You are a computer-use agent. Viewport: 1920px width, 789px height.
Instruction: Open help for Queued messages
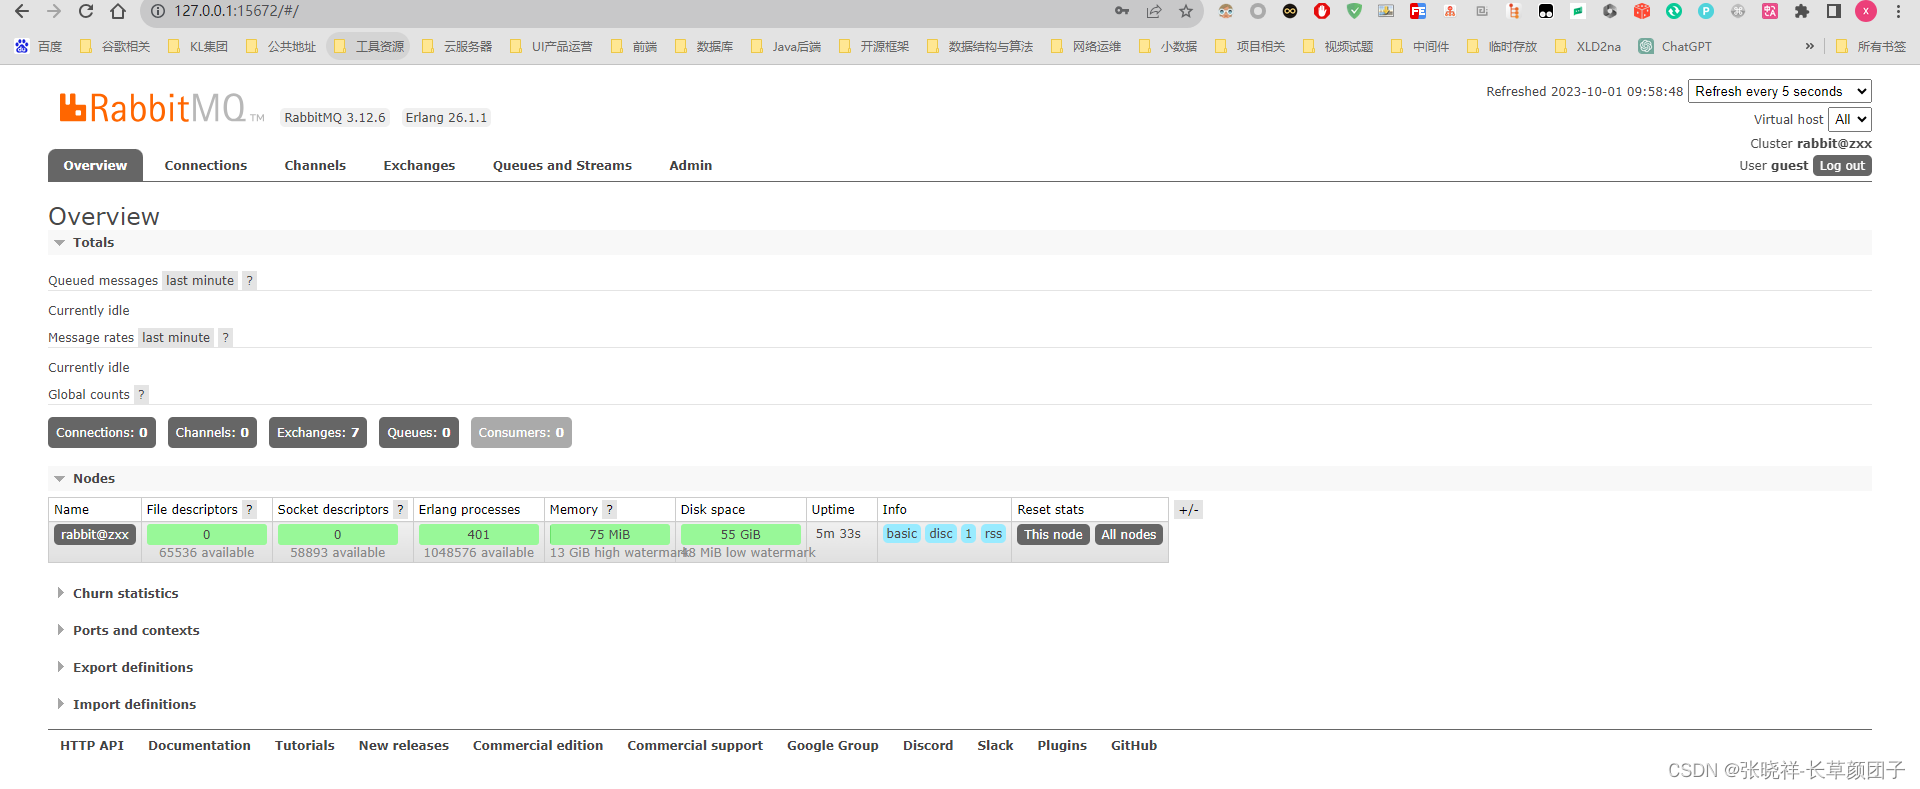[250, 281]
